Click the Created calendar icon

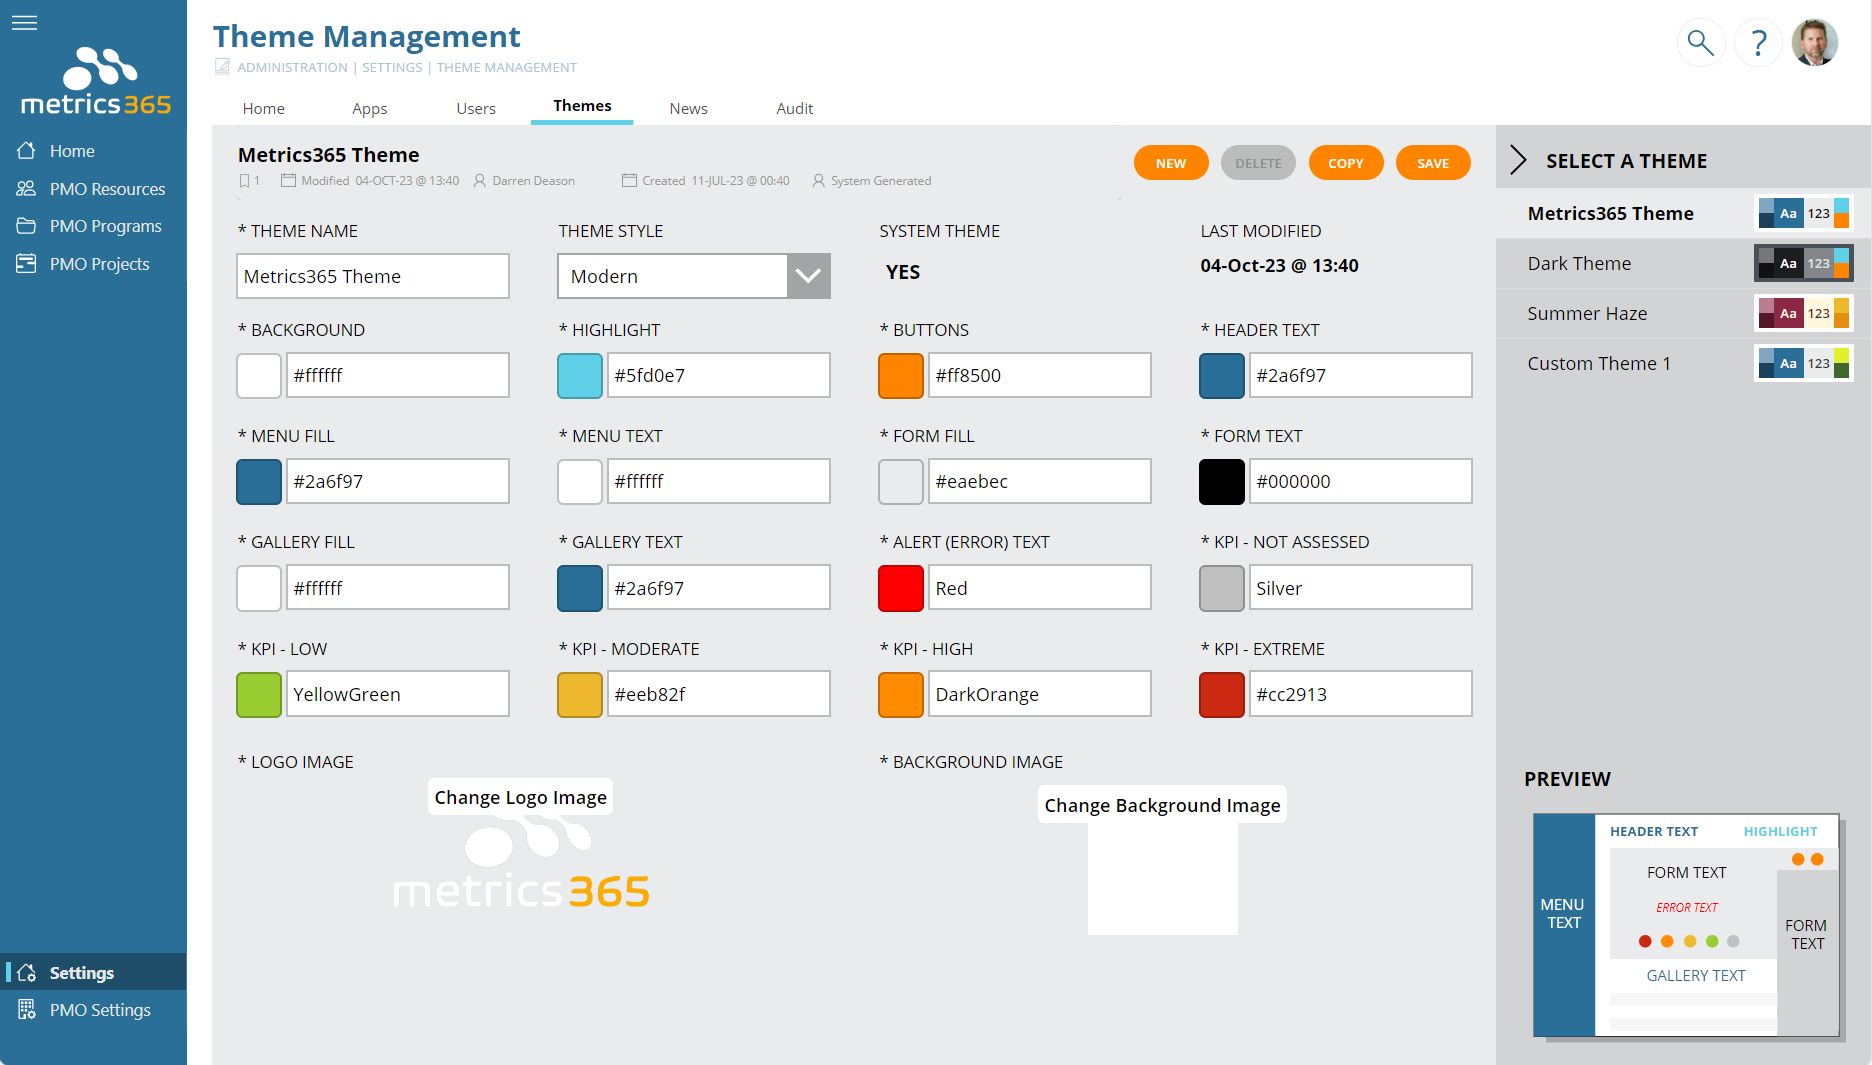(629, 181)
